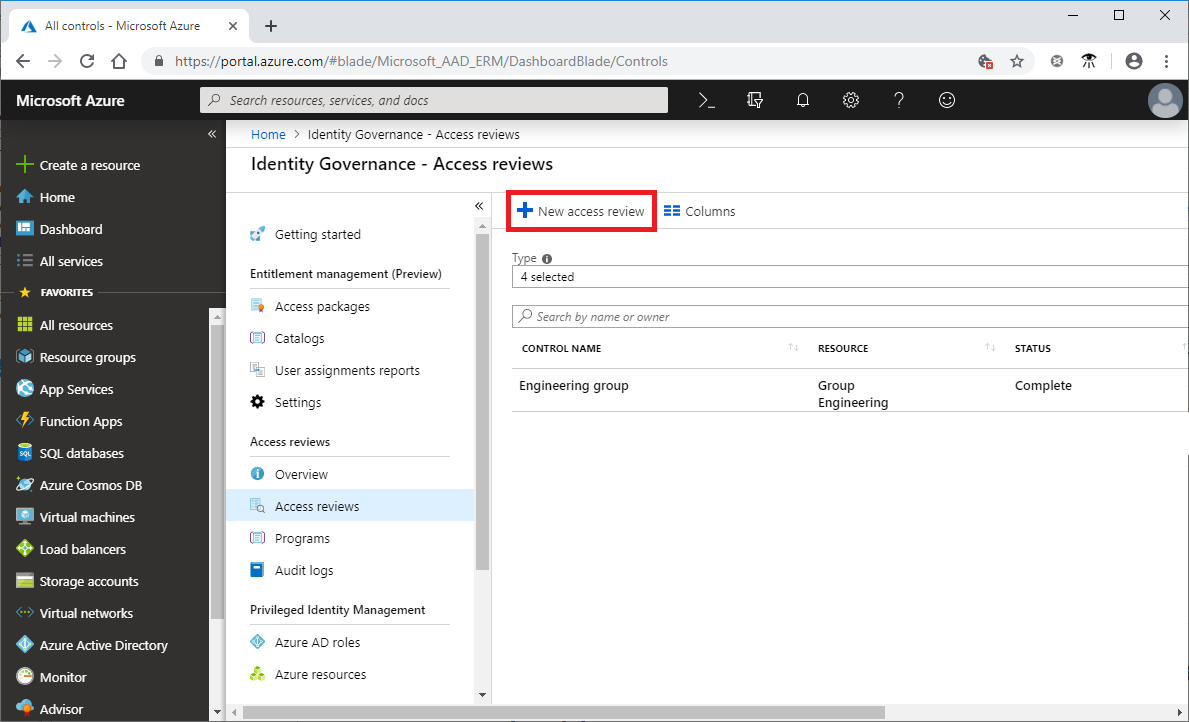Viewport: 1189px width, 722px height.
Task: Click New access review button
Action: click(x=581, y=211)
